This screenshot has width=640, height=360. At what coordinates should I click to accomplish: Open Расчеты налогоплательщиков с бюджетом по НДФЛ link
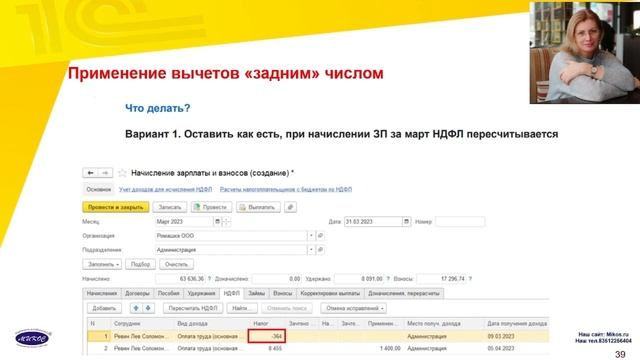pos(286,189)
